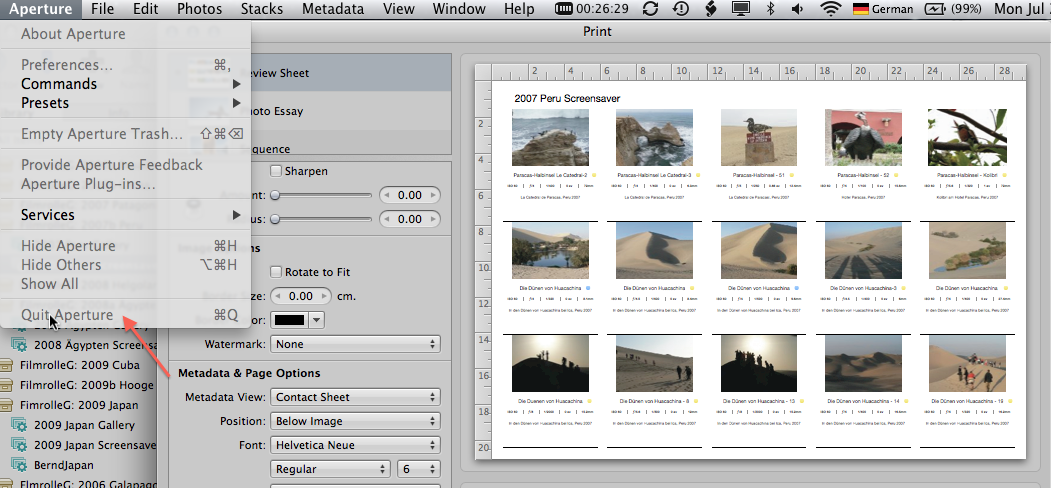The image size is (1051, 488).
Task: Click the Bluetooth menu bar icon
Action: [769, 9]
